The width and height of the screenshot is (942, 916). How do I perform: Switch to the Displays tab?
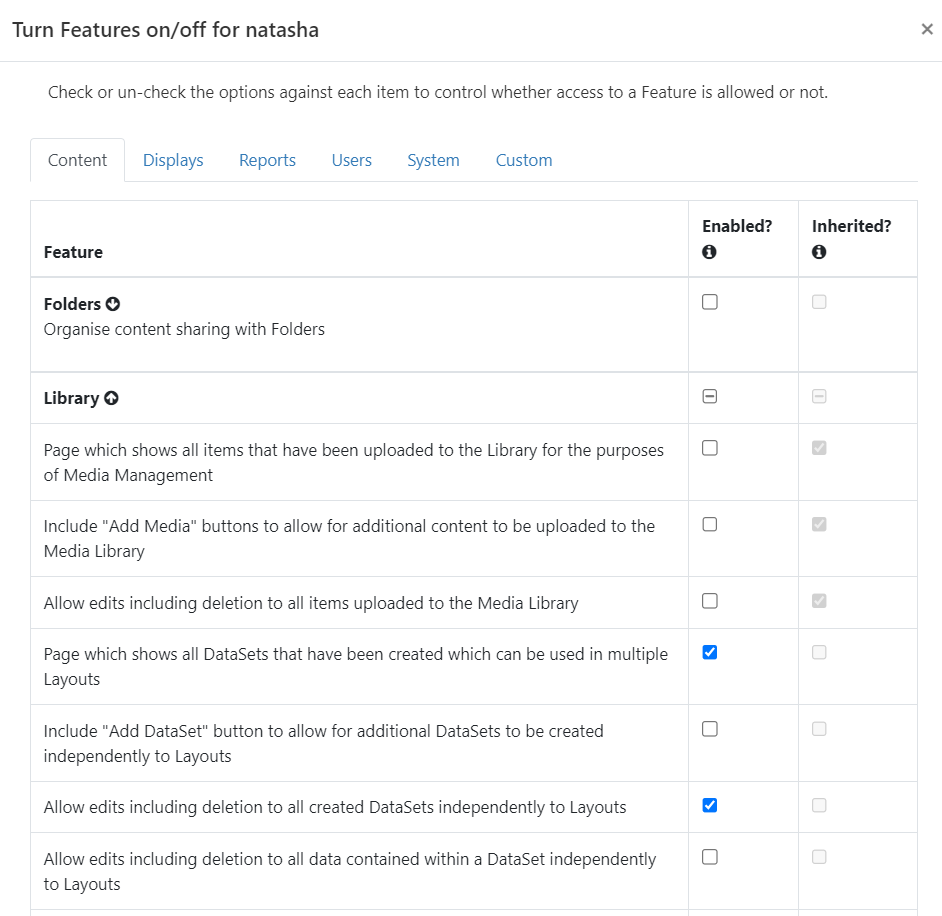(x=173, y=160)
